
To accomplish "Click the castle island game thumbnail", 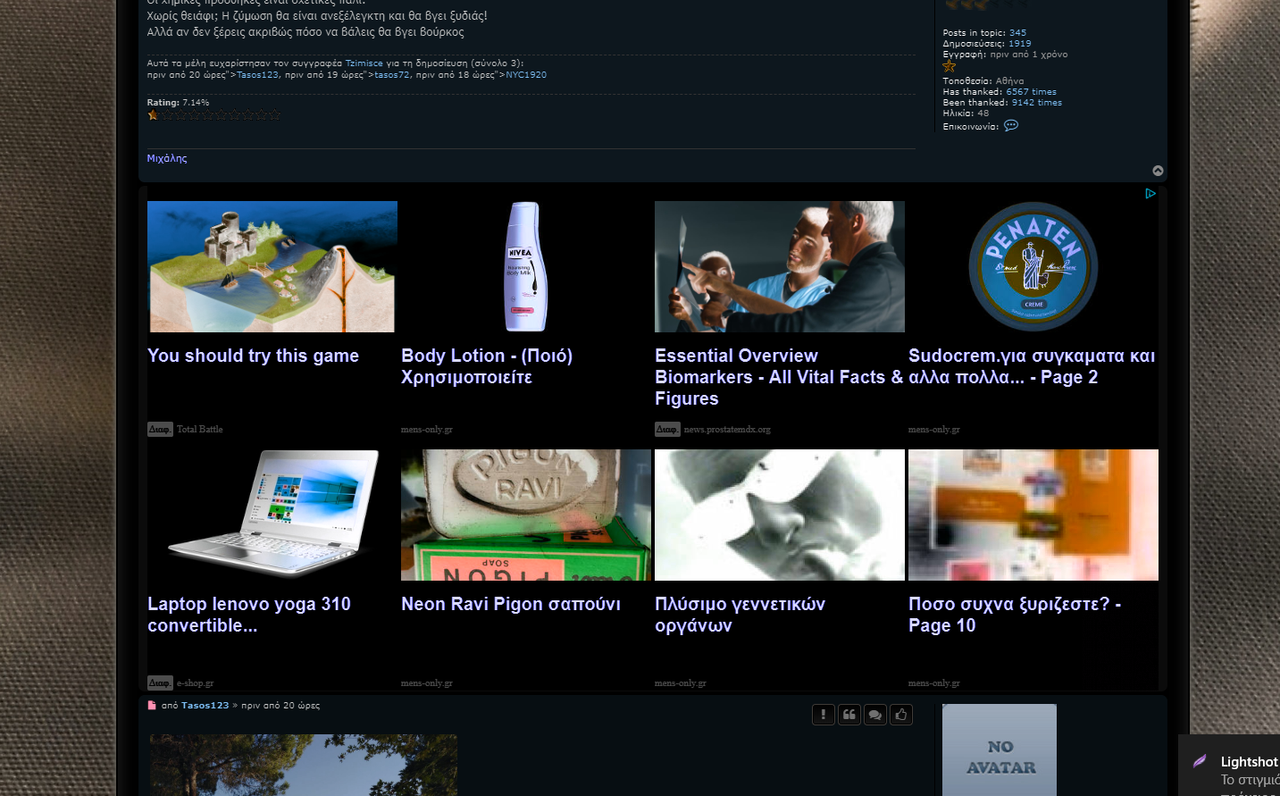I will click(x=272, y=267).
